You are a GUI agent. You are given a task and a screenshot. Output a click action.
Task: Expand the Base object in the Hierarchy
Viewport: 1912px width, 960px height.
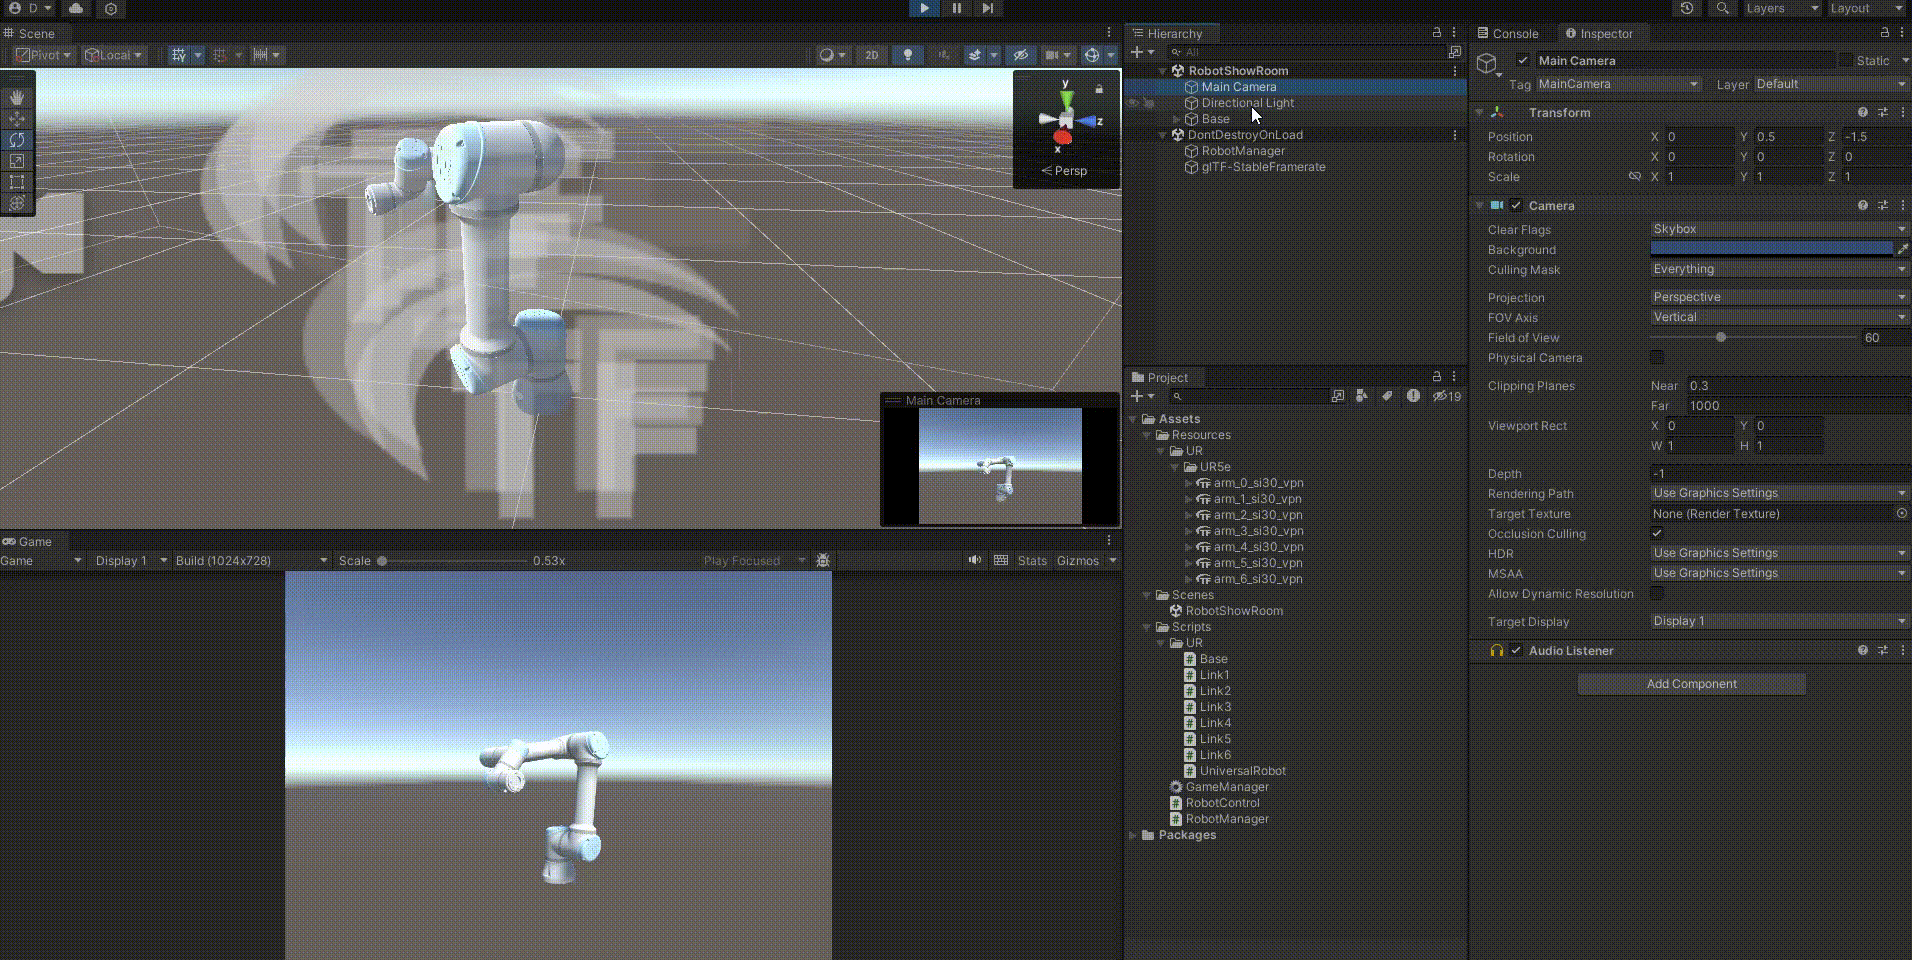[x=1177, y=119]
